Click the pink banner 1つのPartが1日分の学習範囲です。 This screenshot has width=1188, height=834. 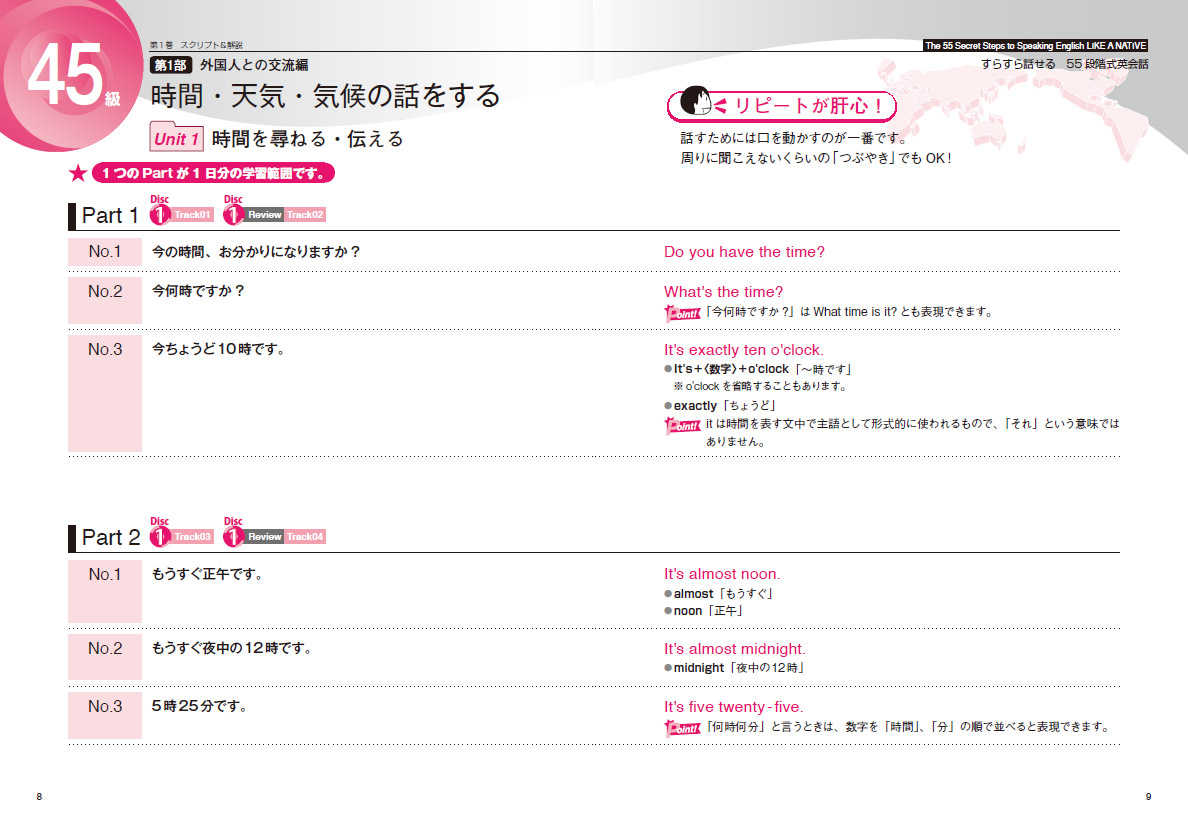pyautogui.click(x=213, y=173)
